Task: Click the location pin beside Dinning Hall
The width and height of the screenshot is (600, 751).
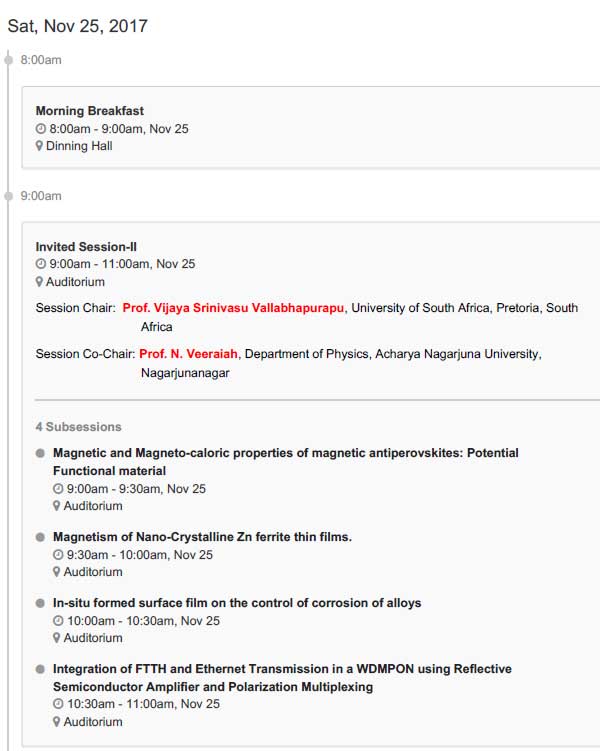Action: (39, 146)
